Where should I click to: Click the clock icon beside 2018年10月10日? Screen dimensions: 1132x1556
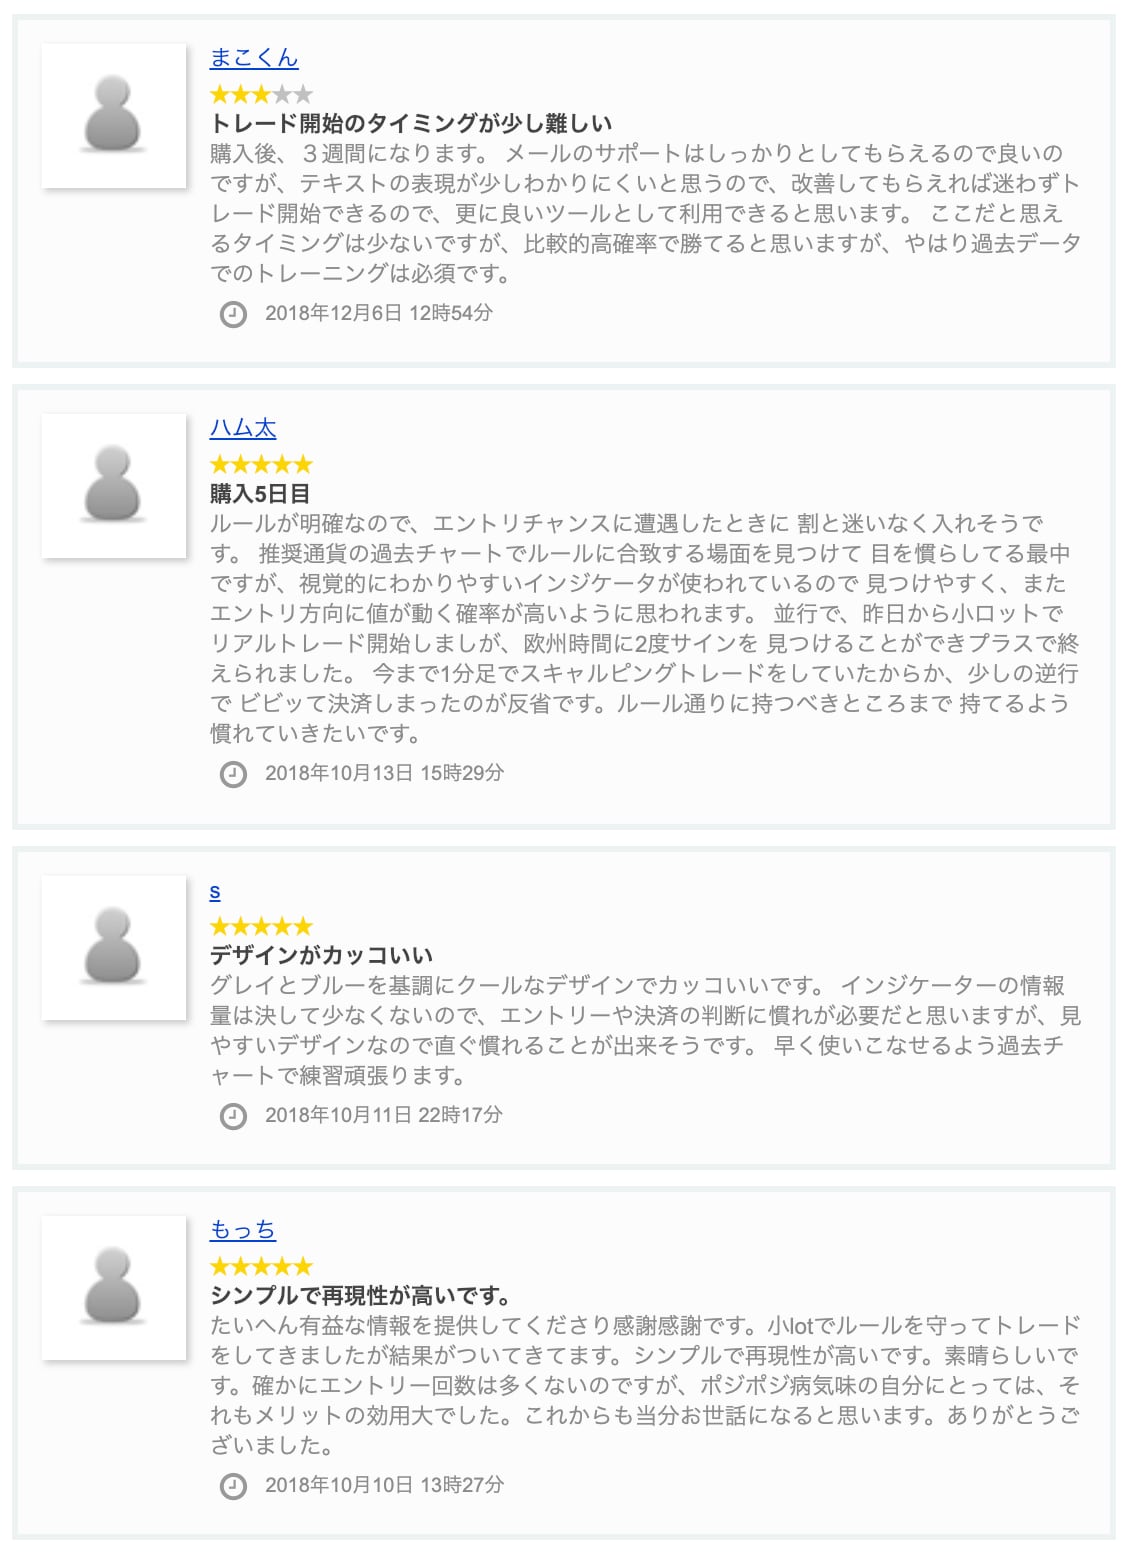233,1486
